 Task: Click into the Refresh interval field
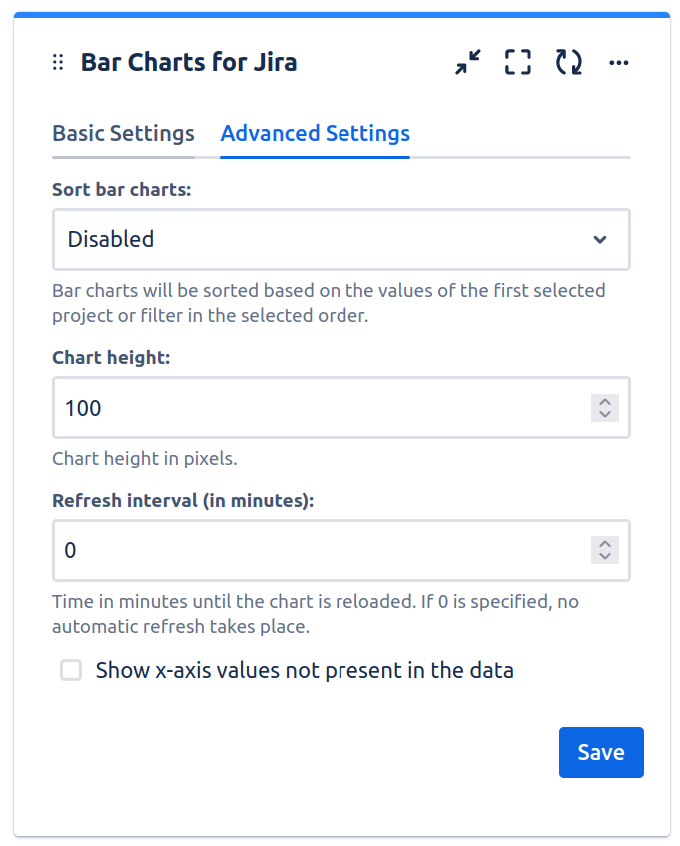[x=320, y=550]
